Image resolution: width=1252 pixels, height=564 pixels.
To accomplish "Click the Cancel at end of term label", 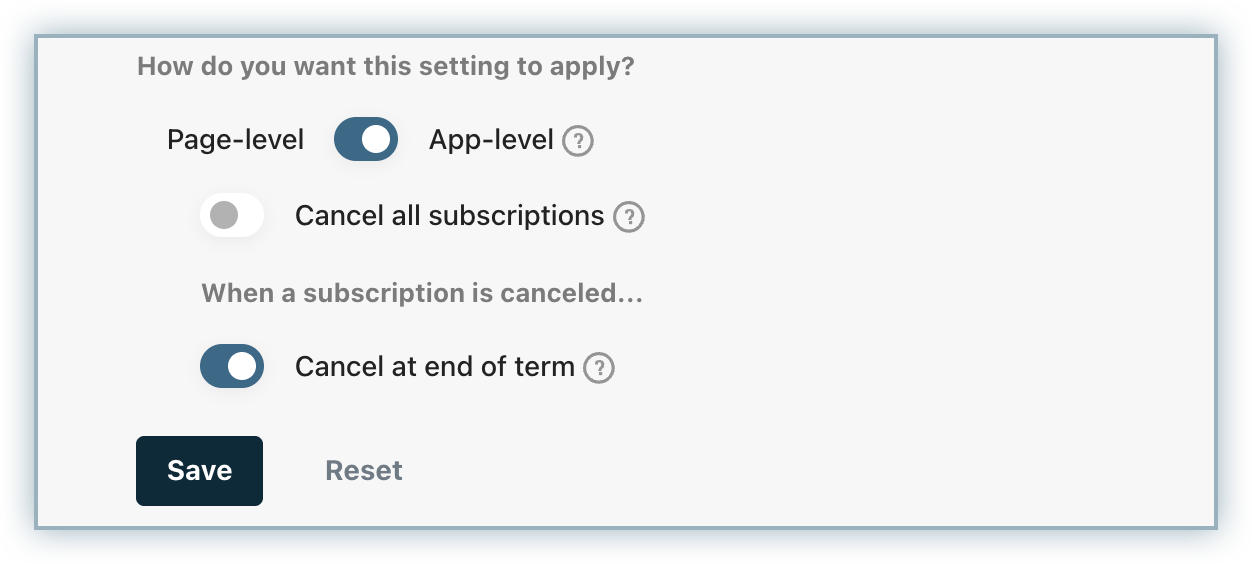I will (x=434, y=367).
